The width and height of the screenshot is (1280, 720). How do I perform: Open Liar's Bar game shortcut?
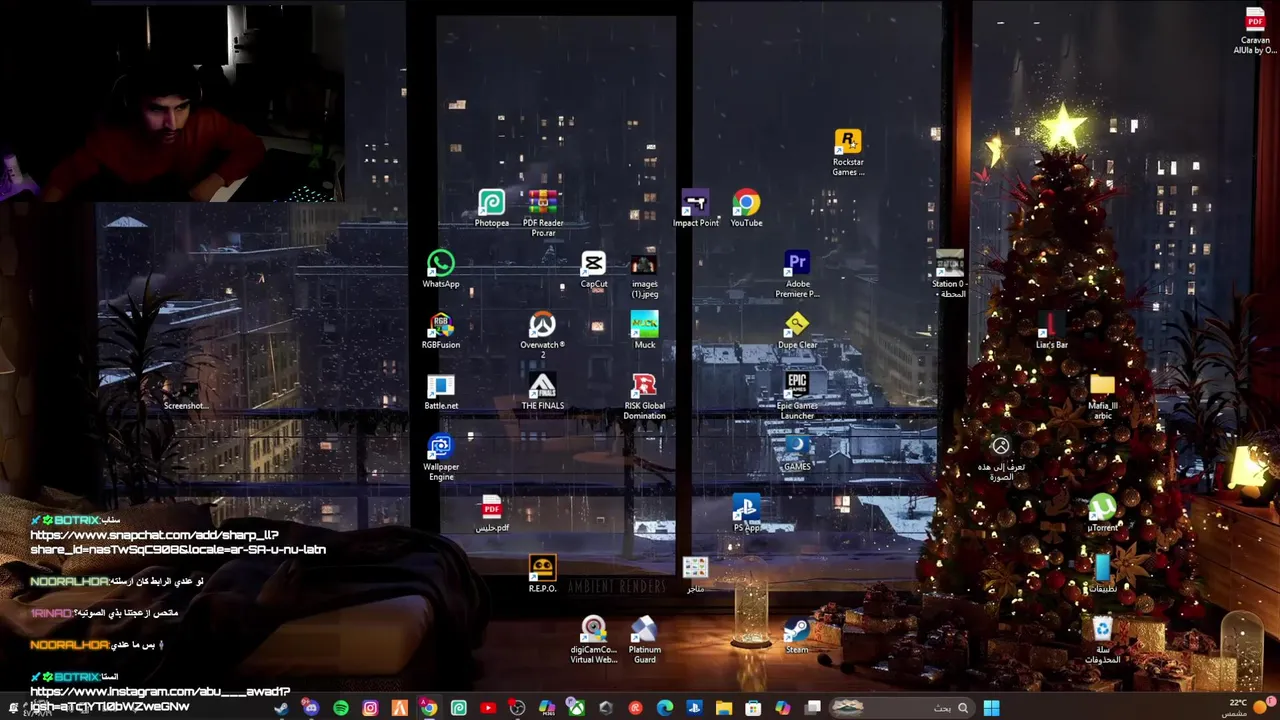(x=1051, y=331)
